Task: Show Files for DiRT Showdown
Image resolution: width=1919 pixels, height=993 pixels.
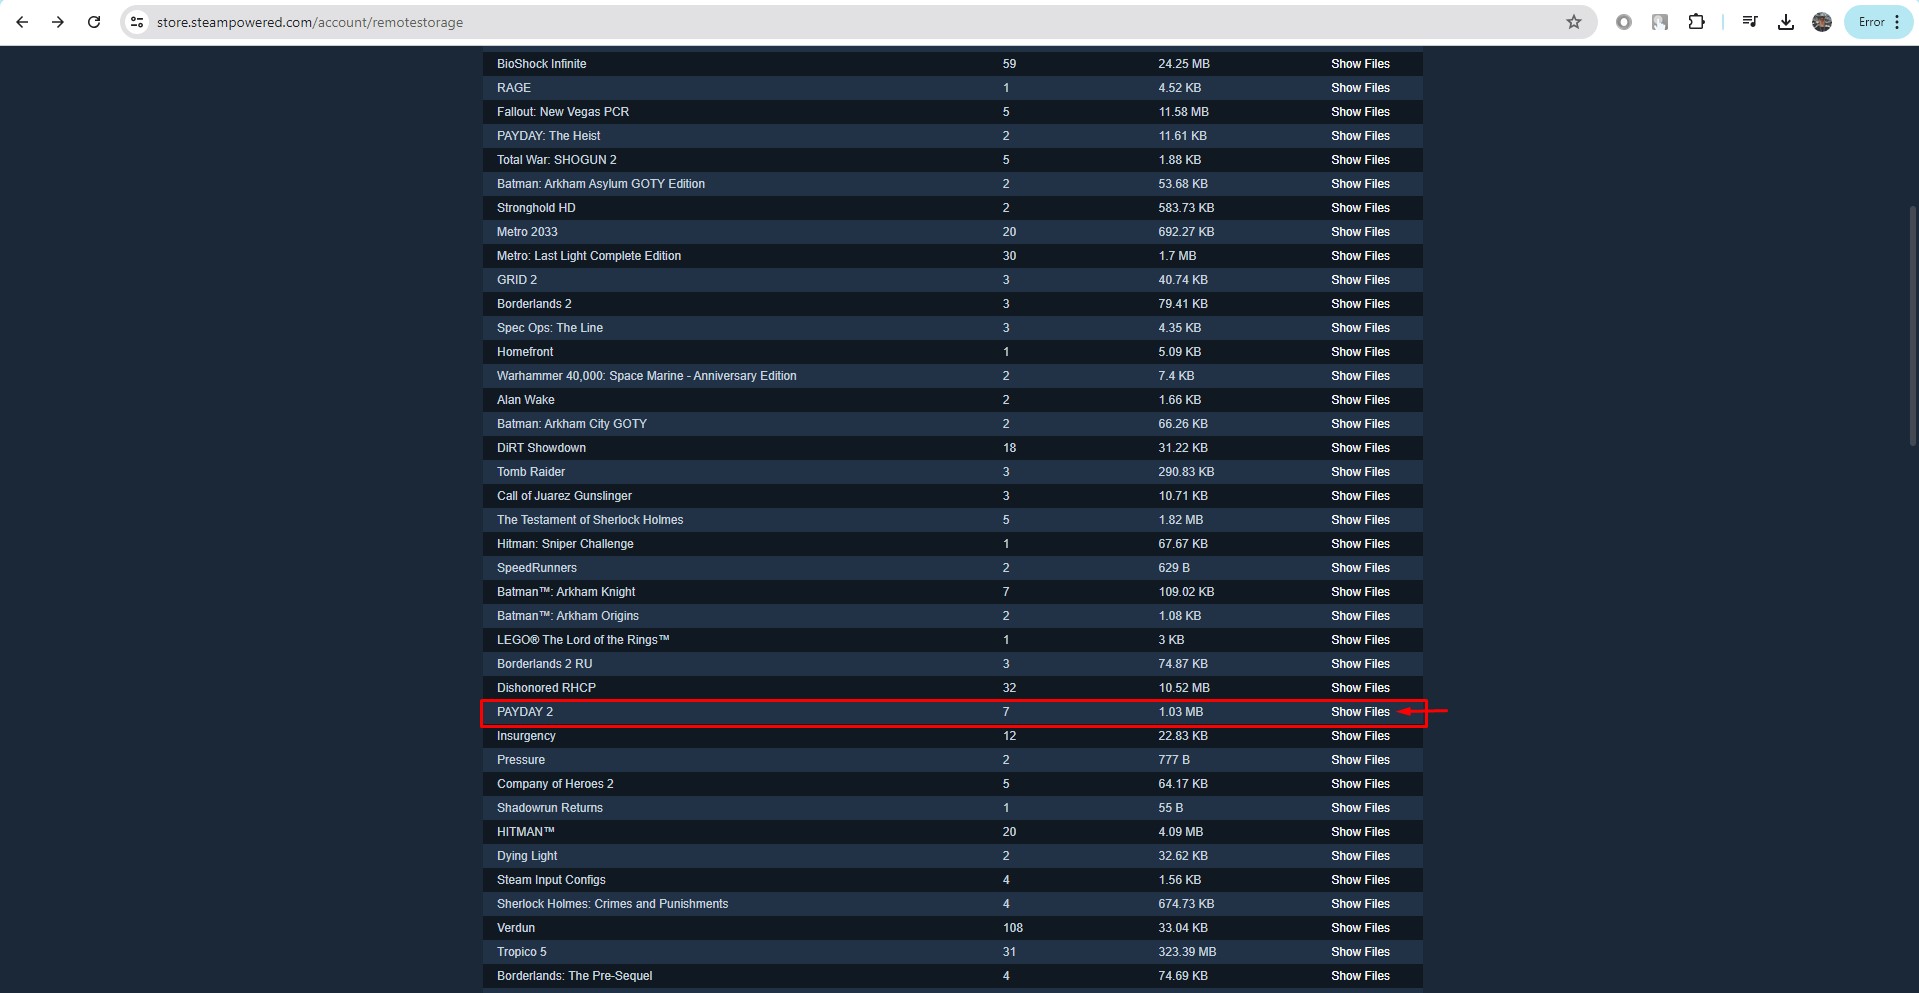Action: tap(1360, 448)
